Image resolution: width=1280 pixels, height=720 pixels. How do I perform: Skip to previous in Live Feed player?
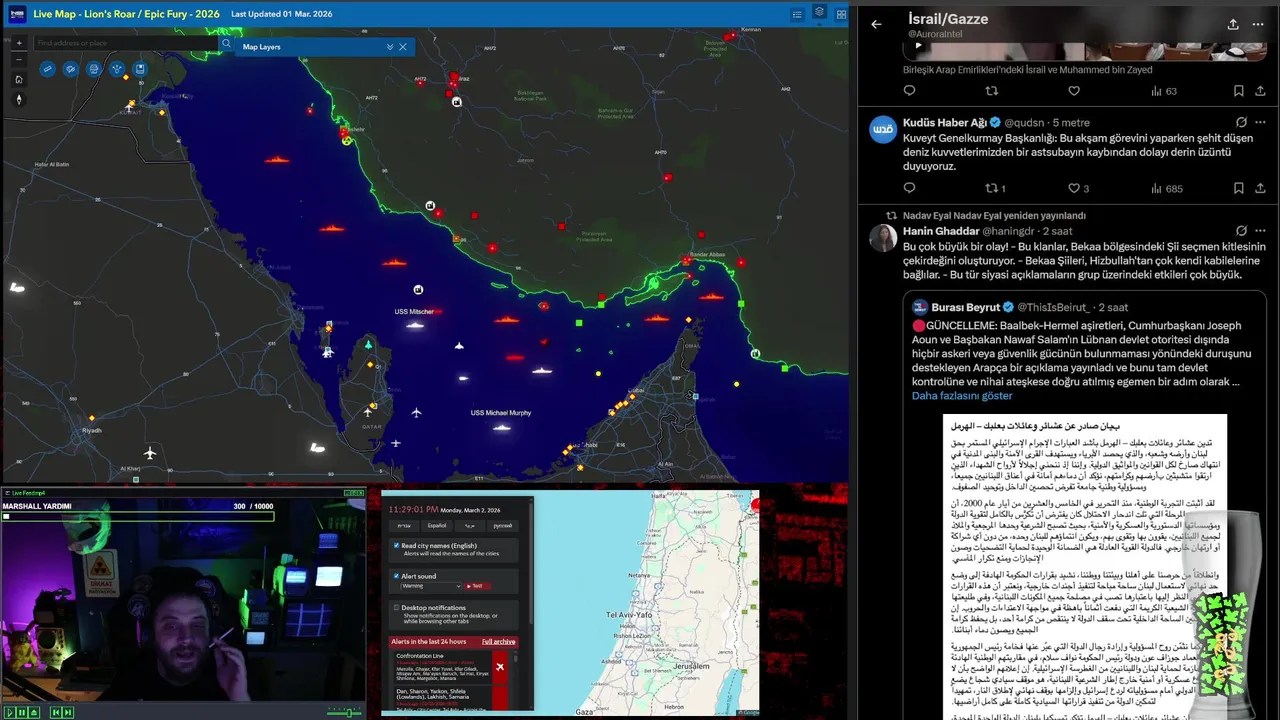tap(56, 712)
